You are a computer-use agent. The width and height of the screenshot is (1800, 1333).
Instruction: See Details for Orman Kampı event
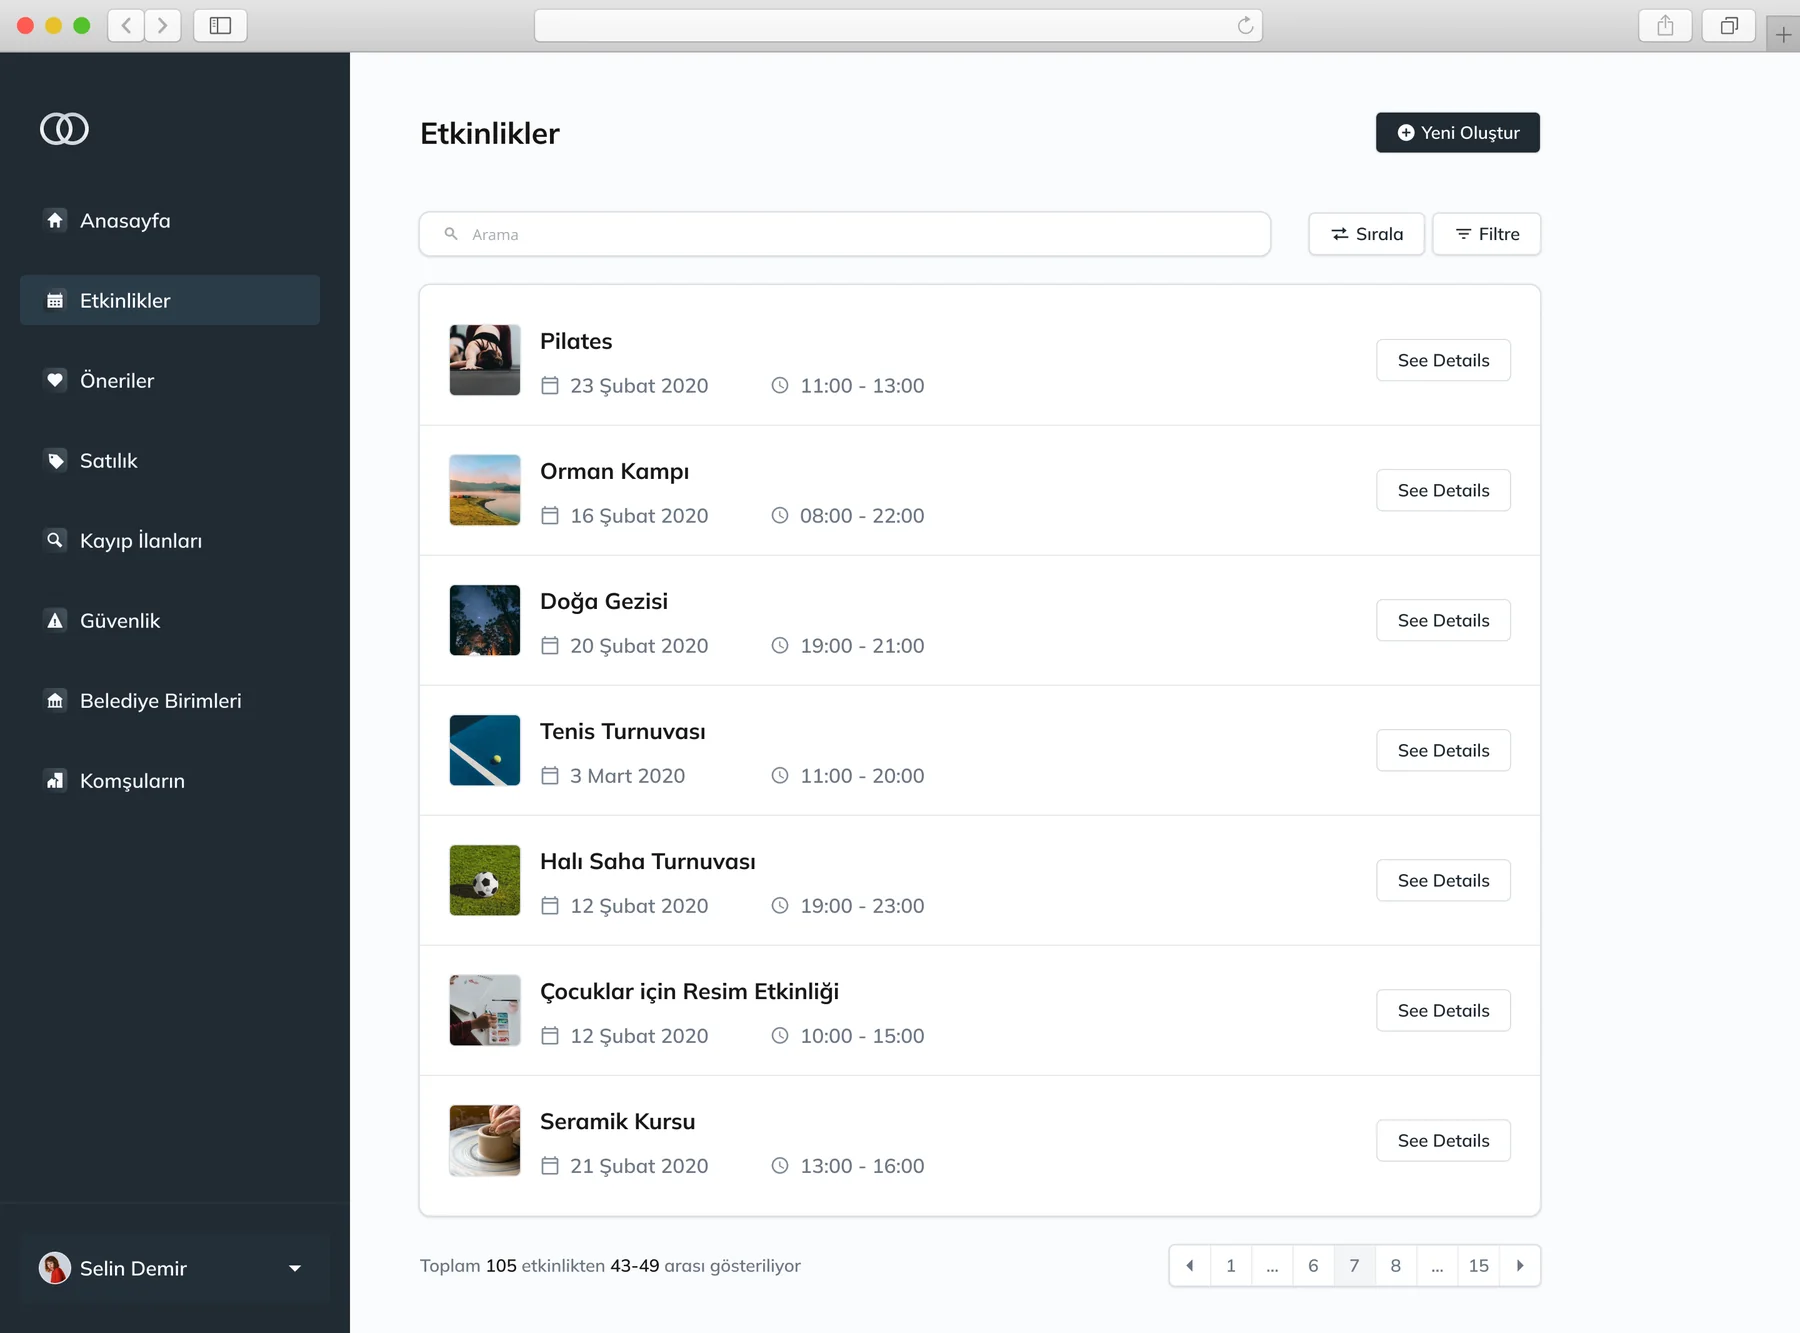point(1443,490)
